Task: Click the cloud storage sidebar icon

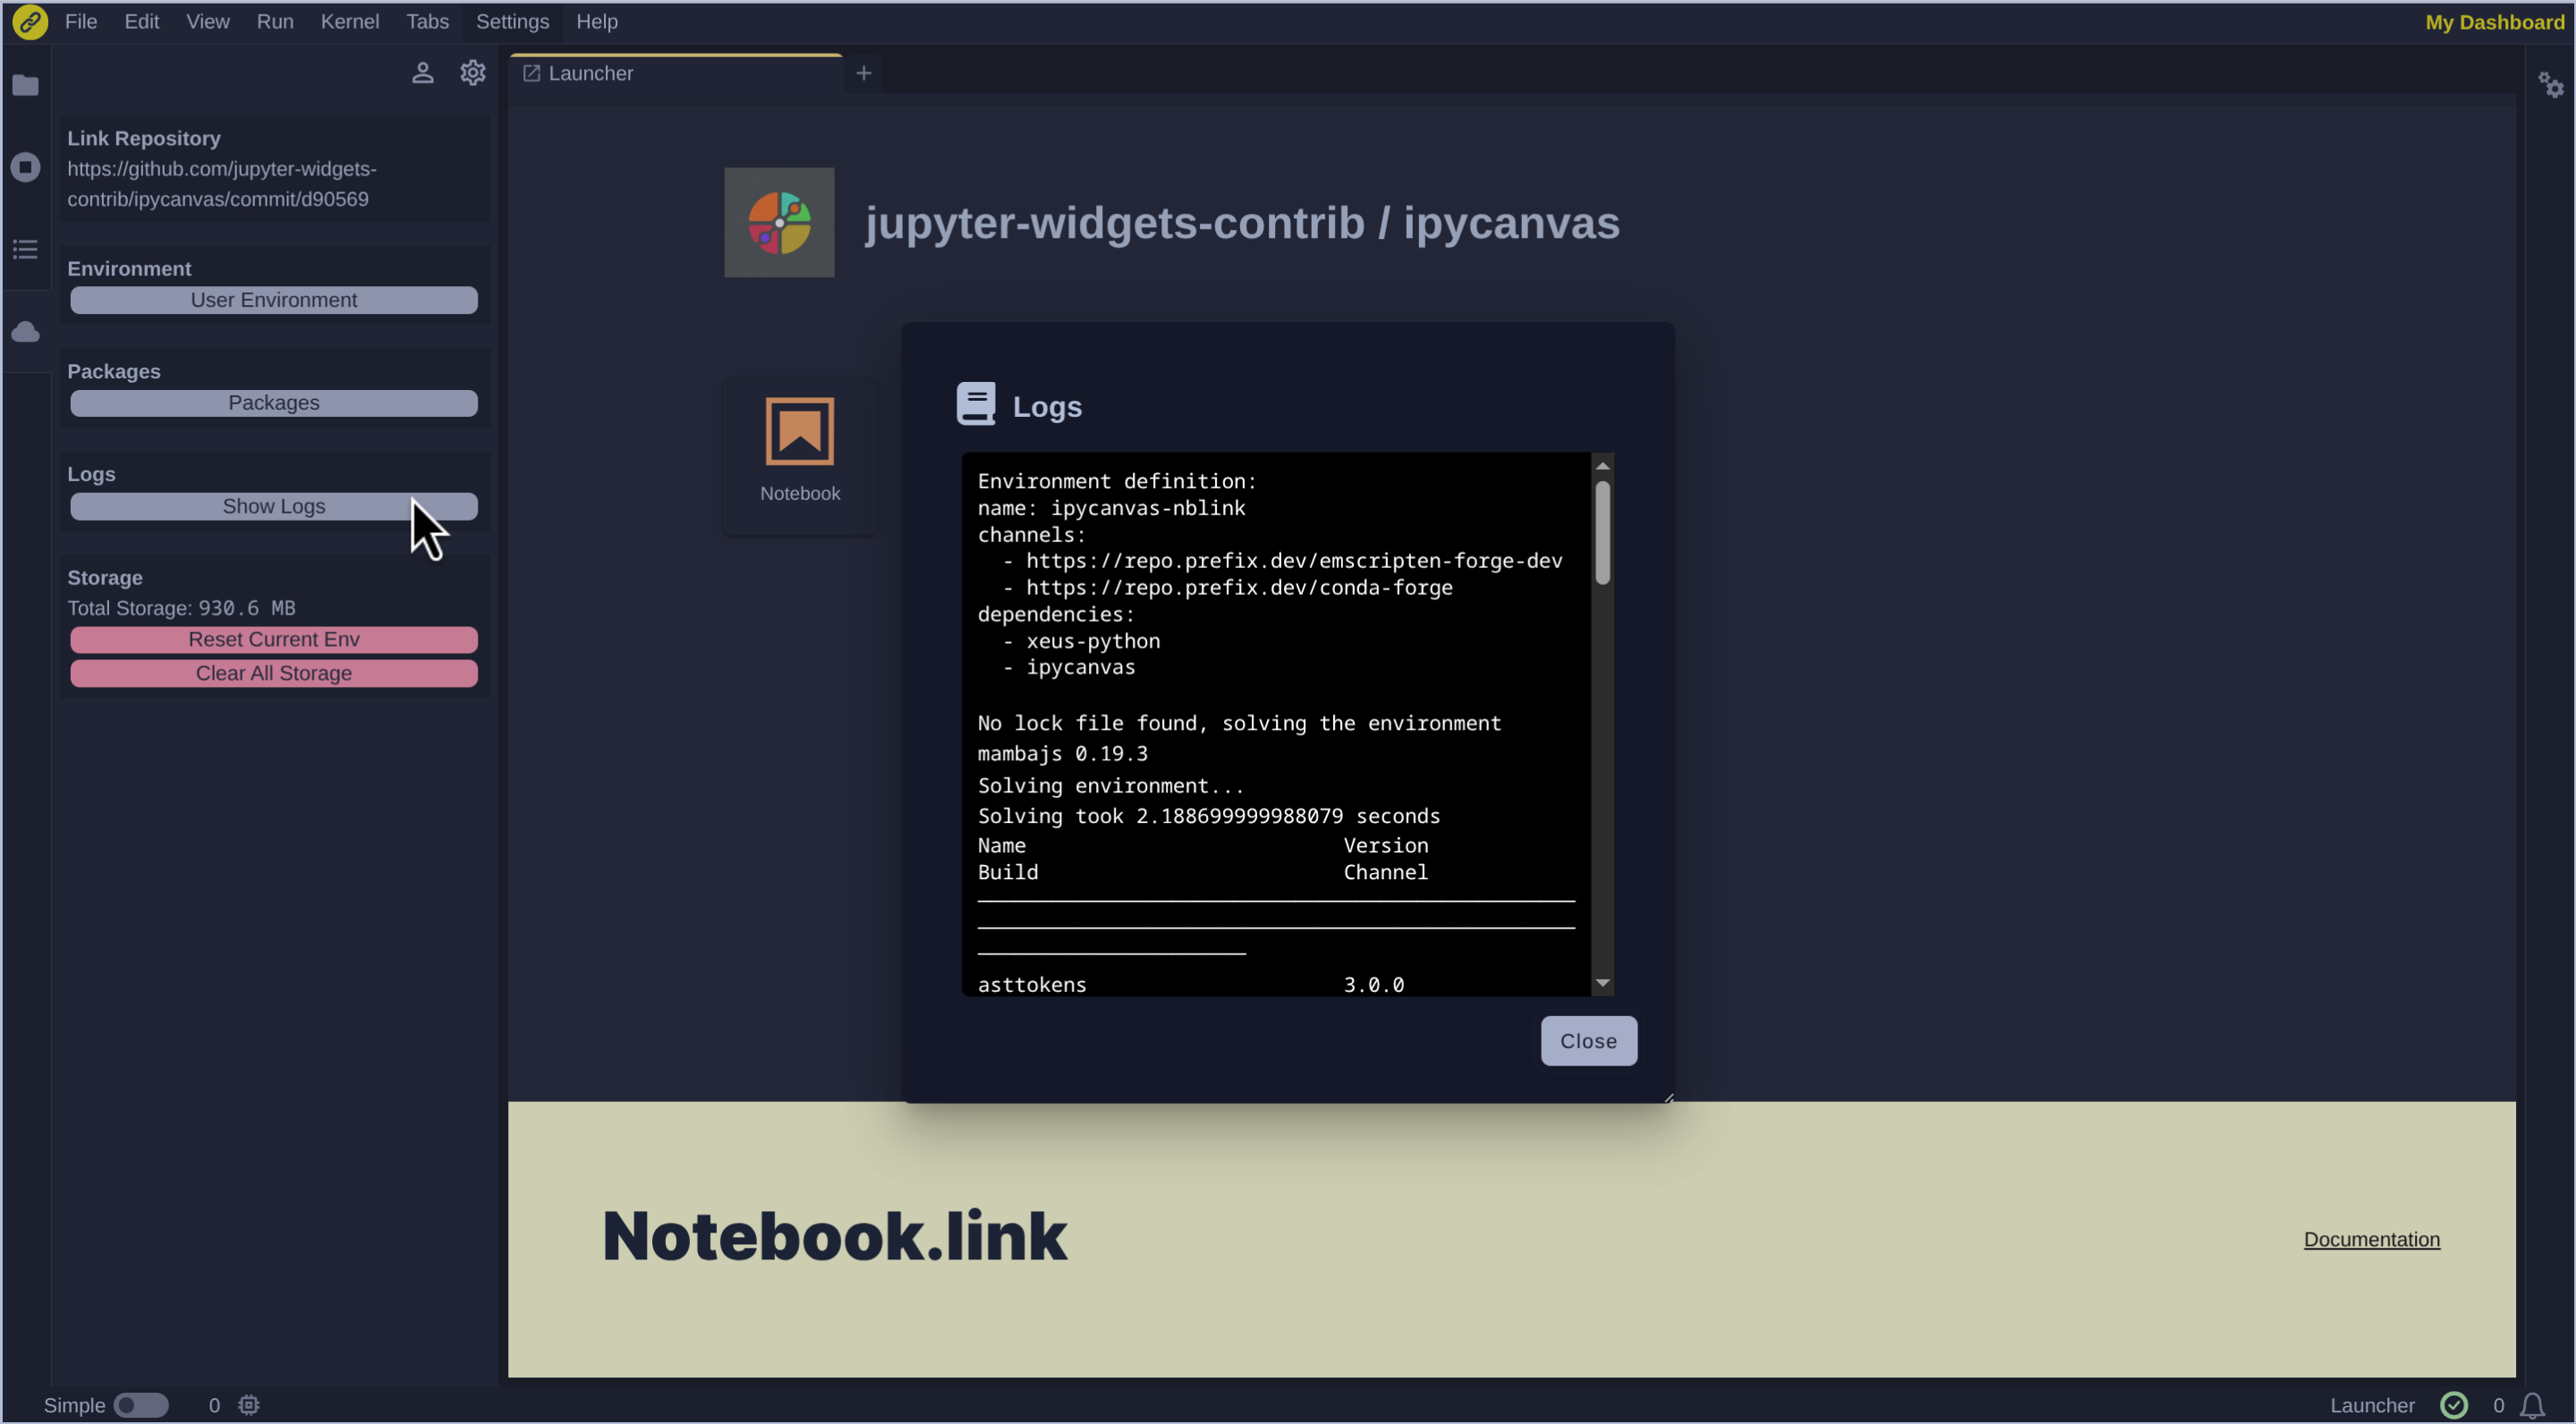Action: point(25,331)
